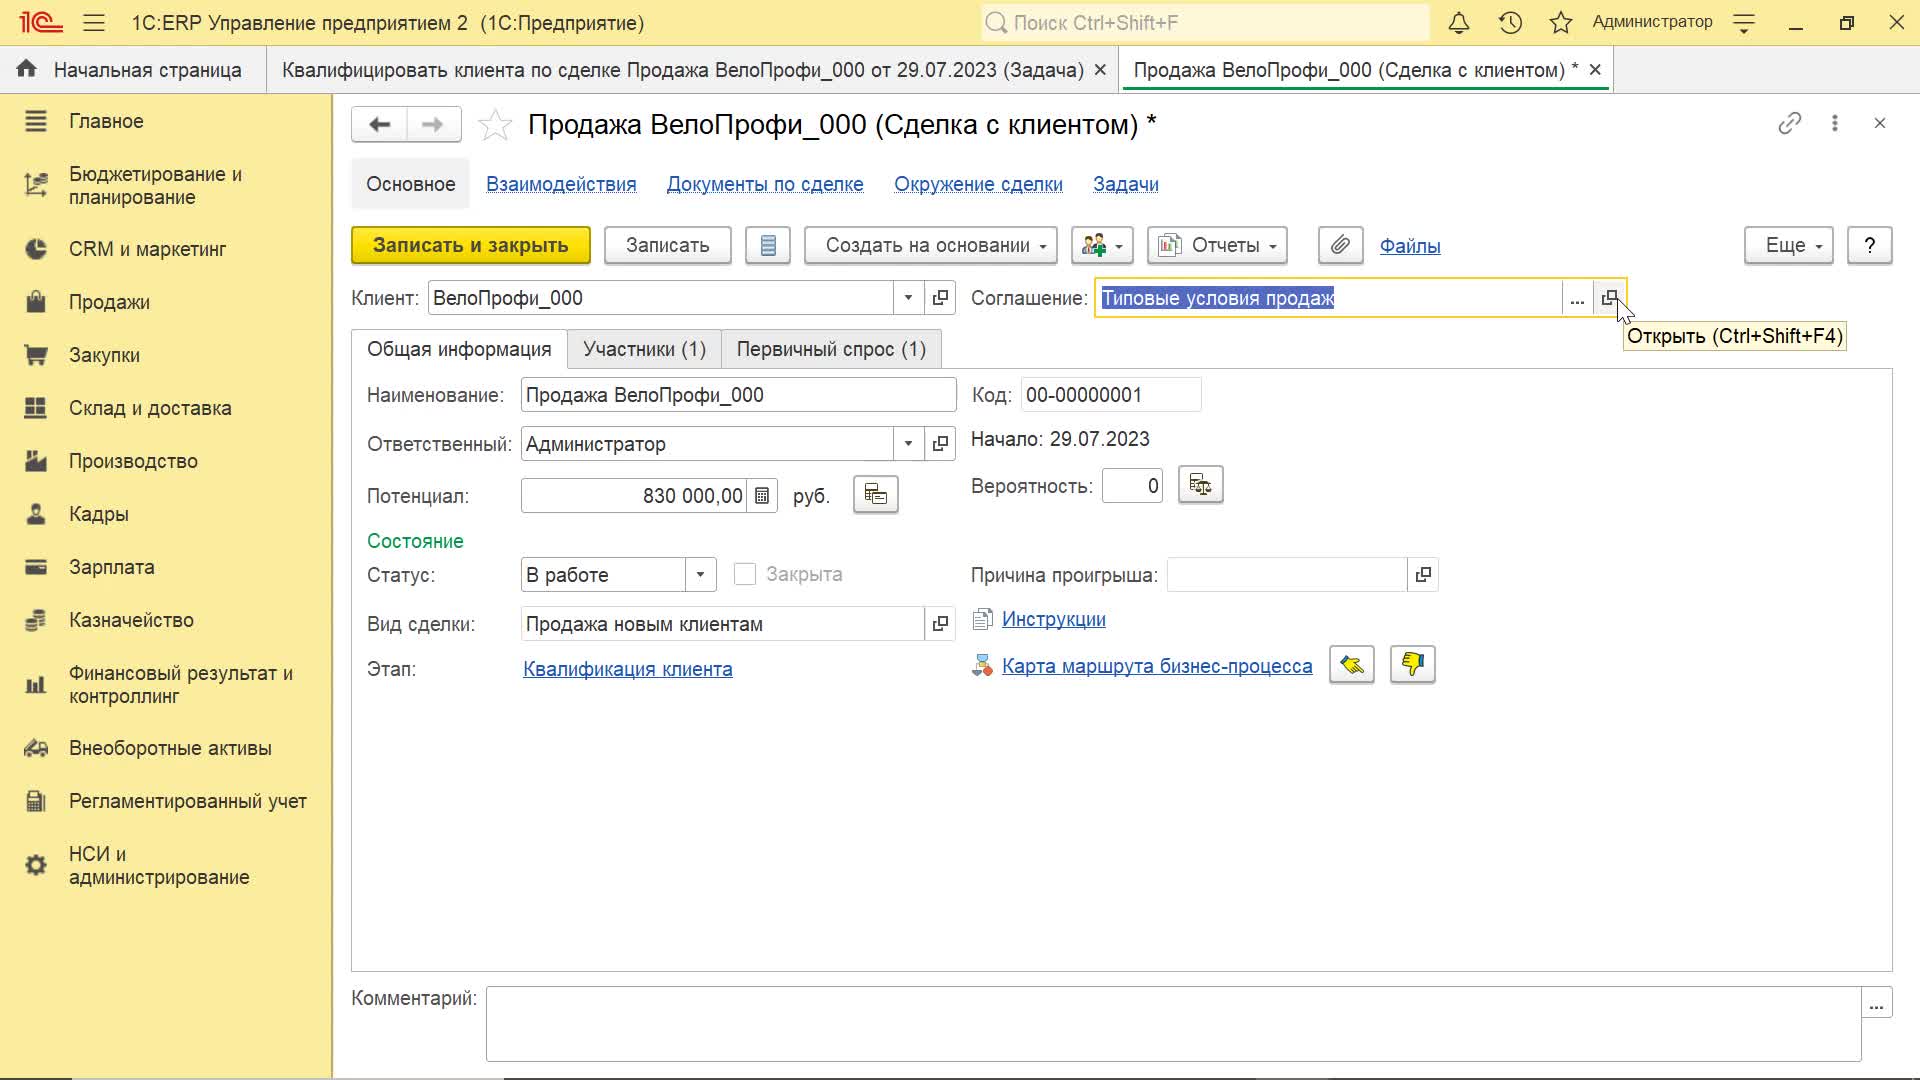This screenshot has height=1080, width=1920.
Task: Go forward with the right arrow
Action: 433,124
